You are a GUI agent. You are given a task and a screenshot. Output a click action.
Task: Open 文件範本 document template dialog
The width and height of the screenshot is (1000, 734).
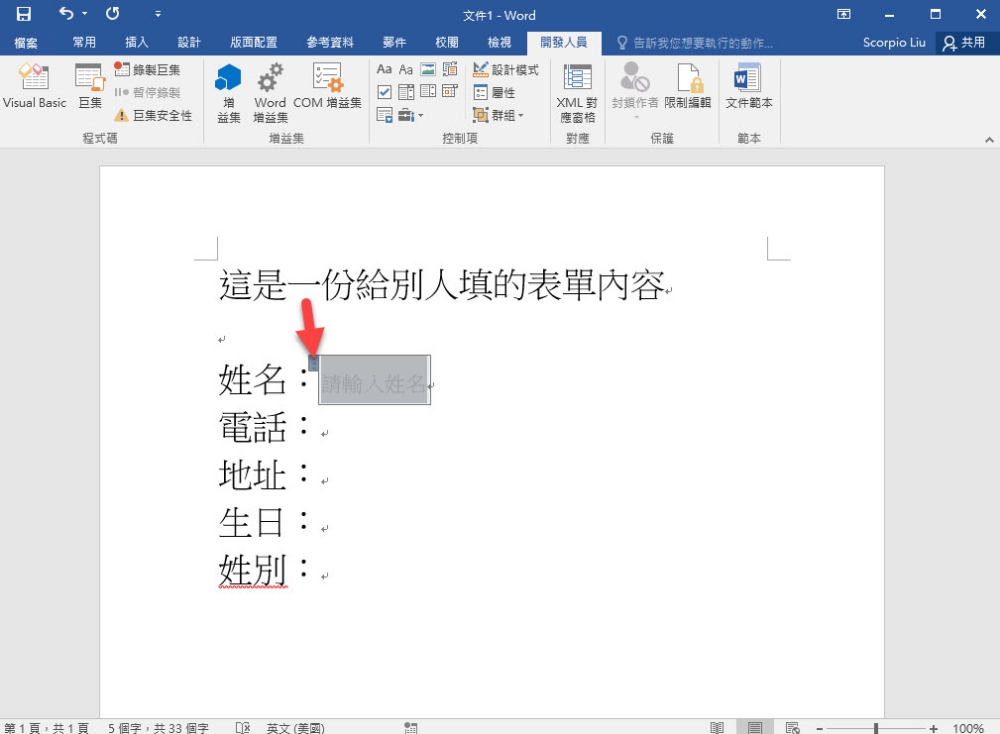[x=749, y=86]
